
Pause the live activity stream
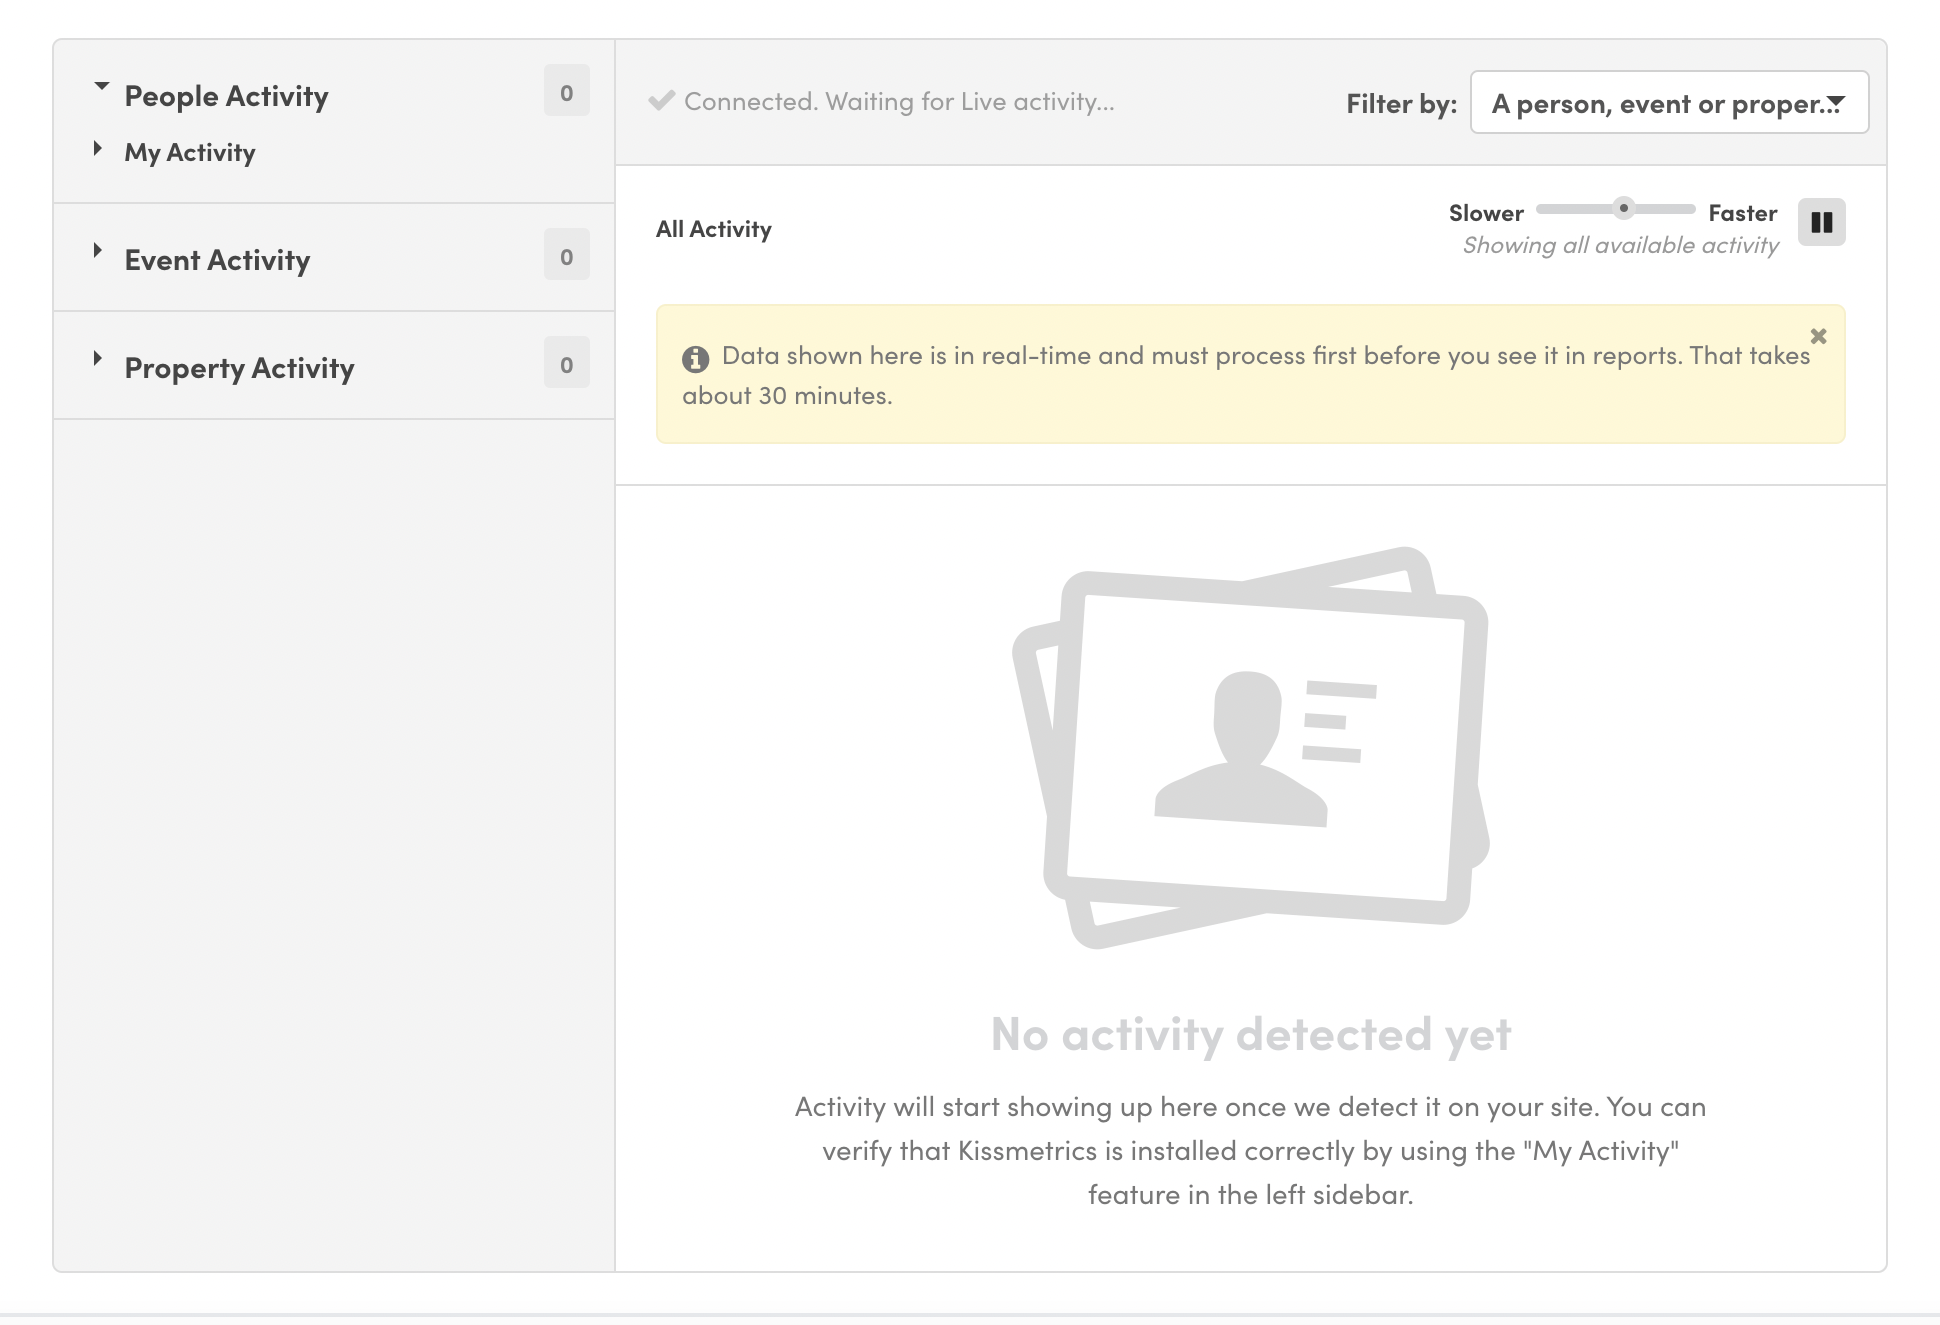tap(1821, 222)
